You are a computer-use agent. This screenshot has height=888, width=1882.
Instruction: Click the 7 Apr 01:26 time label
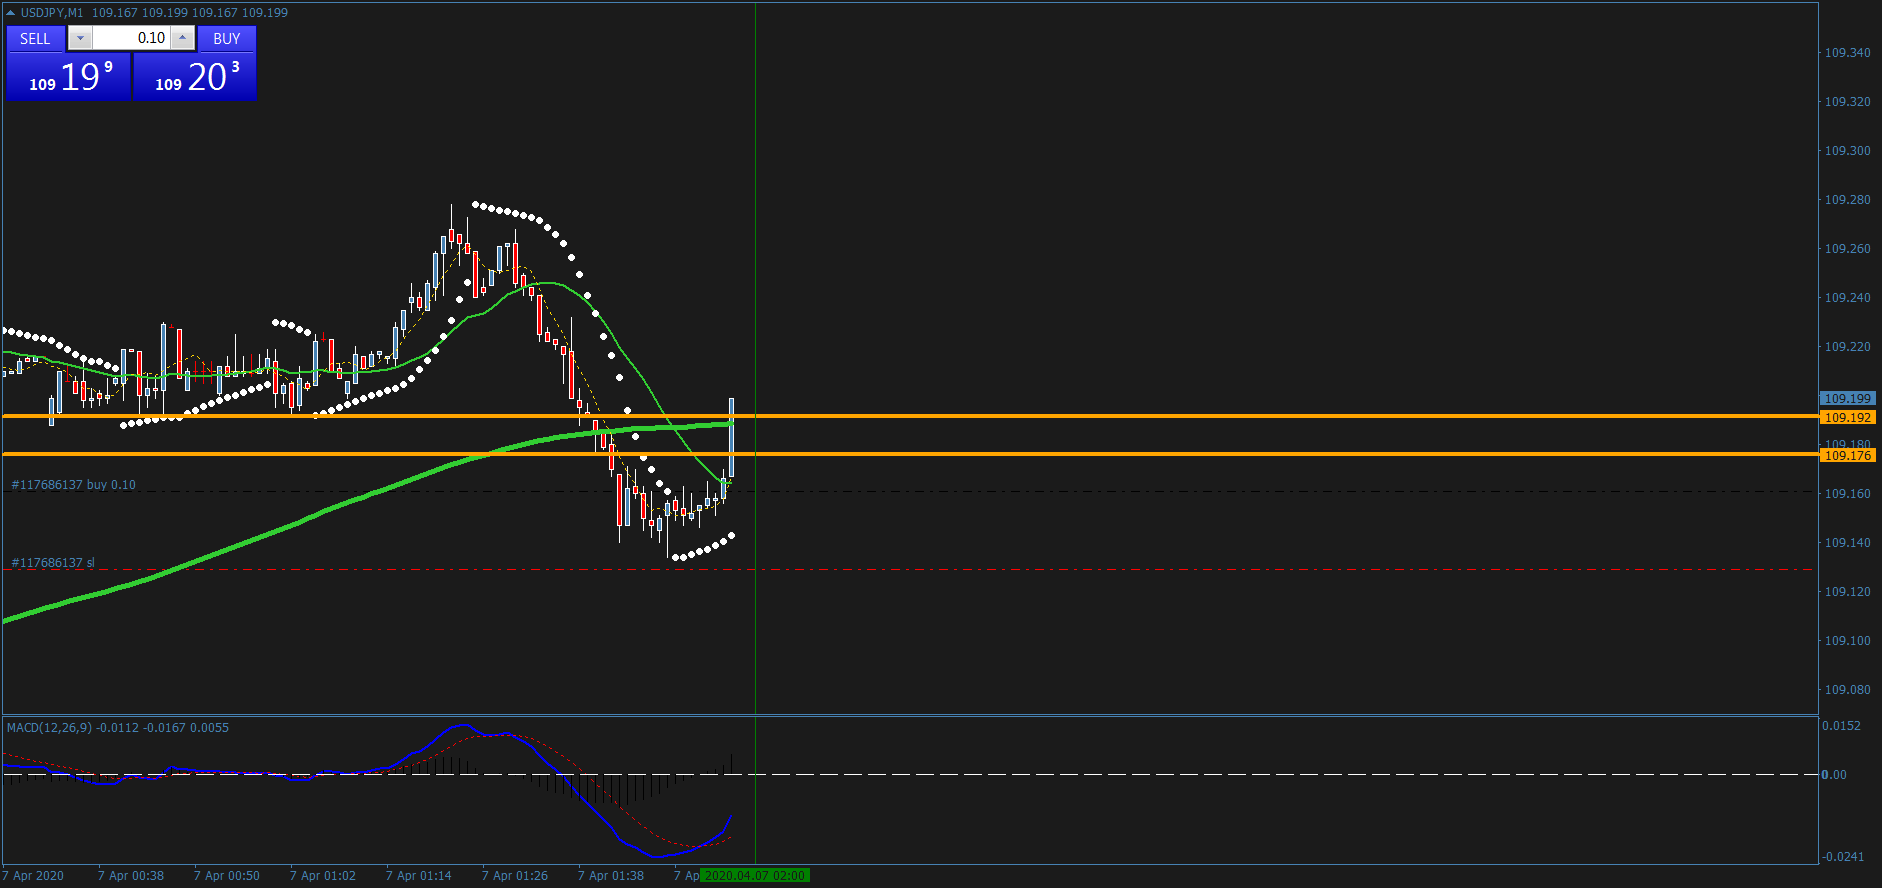(515, 876)
